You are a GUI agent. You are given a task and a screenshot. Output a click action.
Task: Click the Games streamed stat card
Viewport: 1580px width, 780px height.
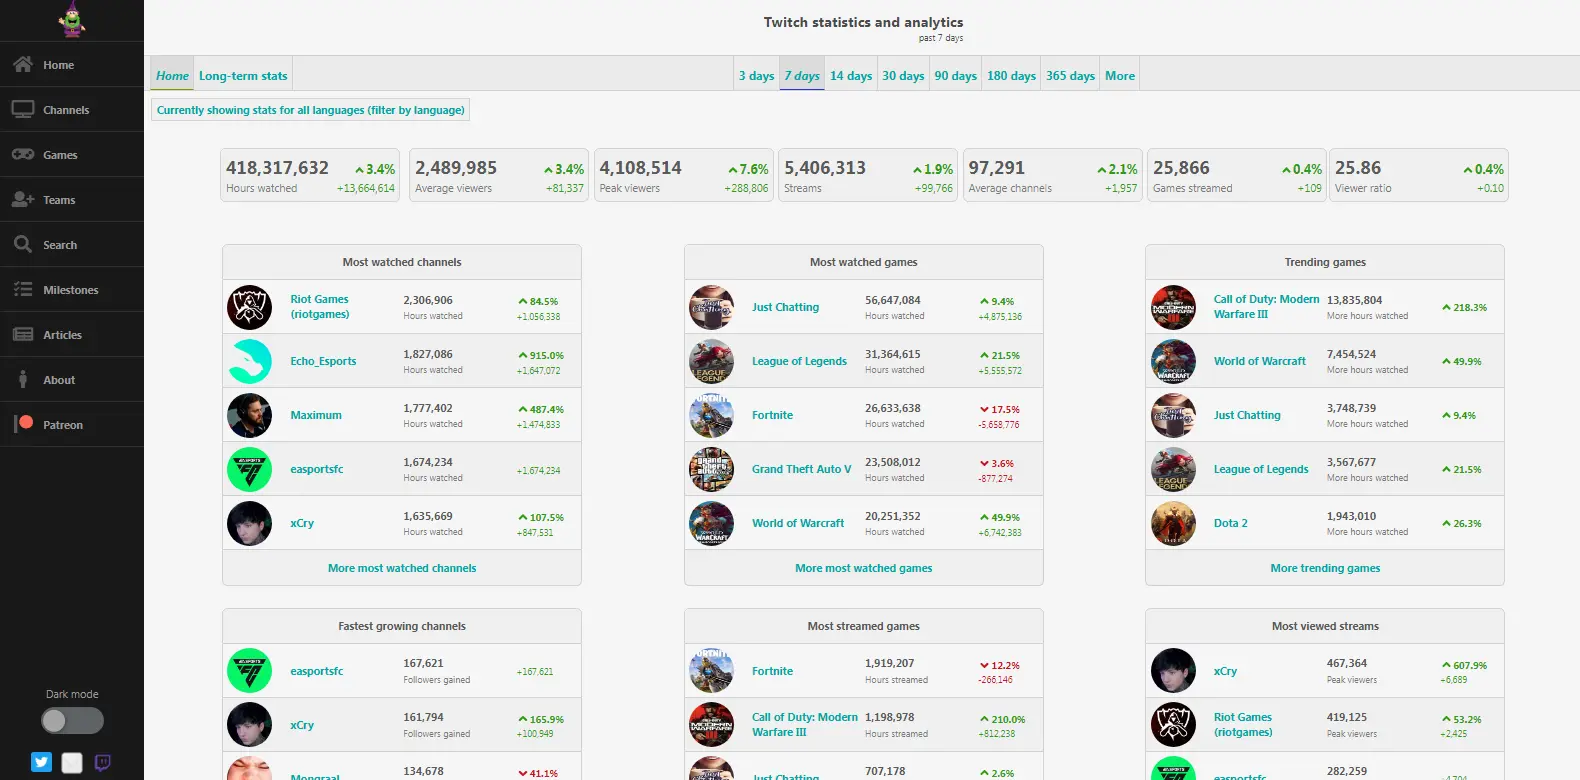pyautogui.click(x=1237, y=175)
